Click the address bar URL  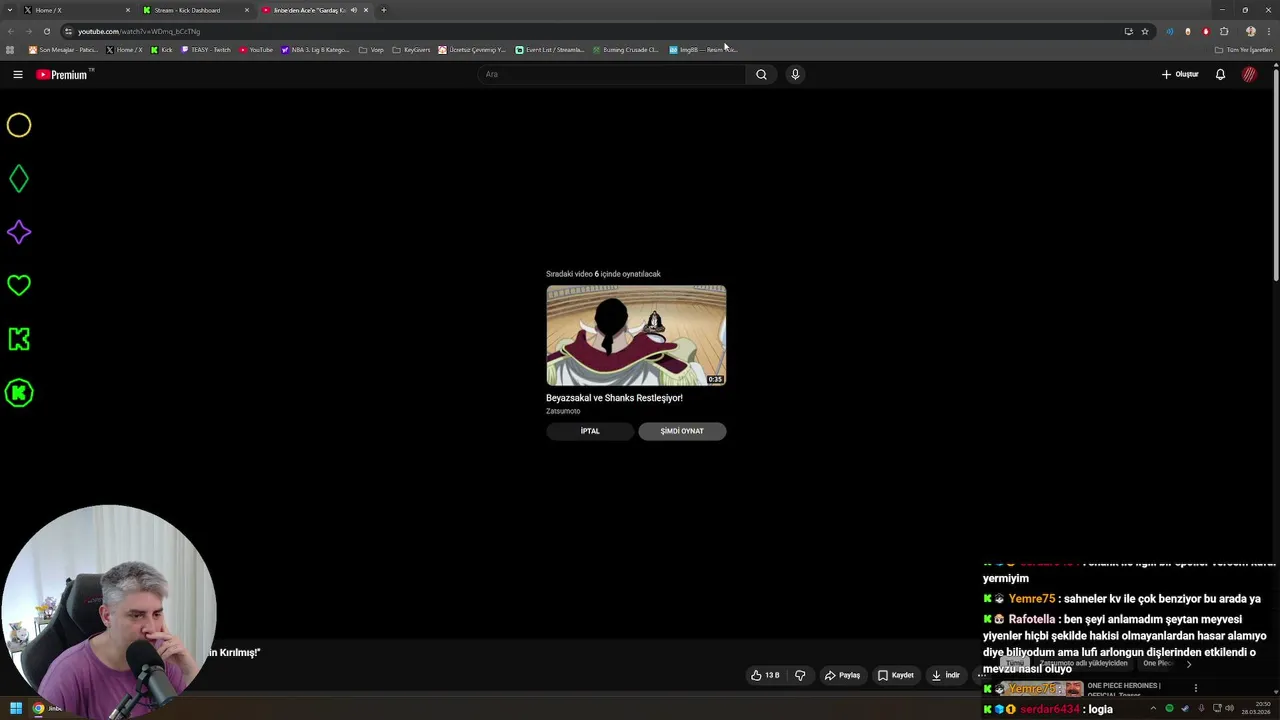pos(139,31)
